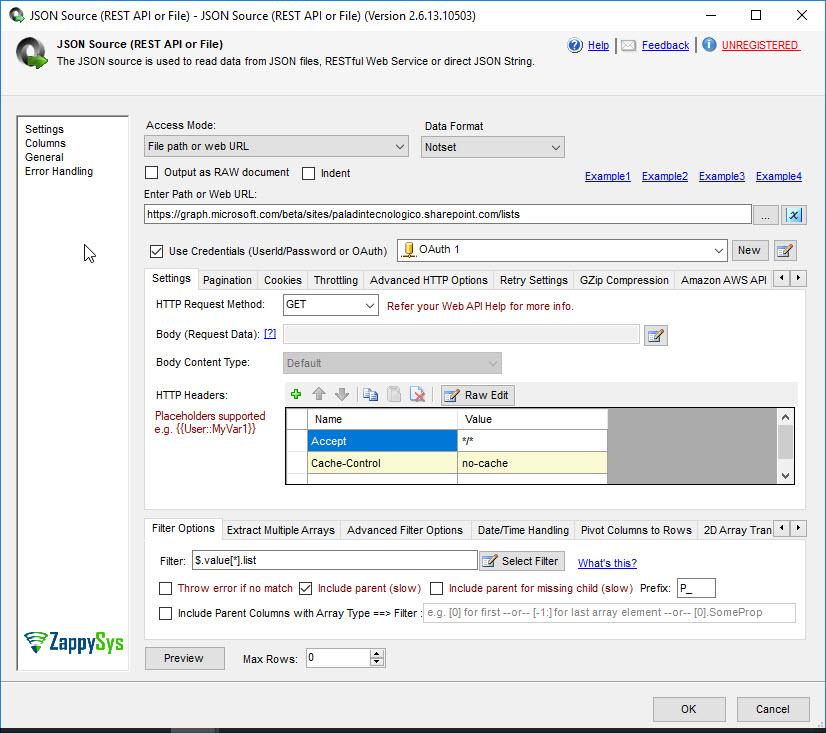Open Advanced Filter Options tab

(x=405, y=530)
